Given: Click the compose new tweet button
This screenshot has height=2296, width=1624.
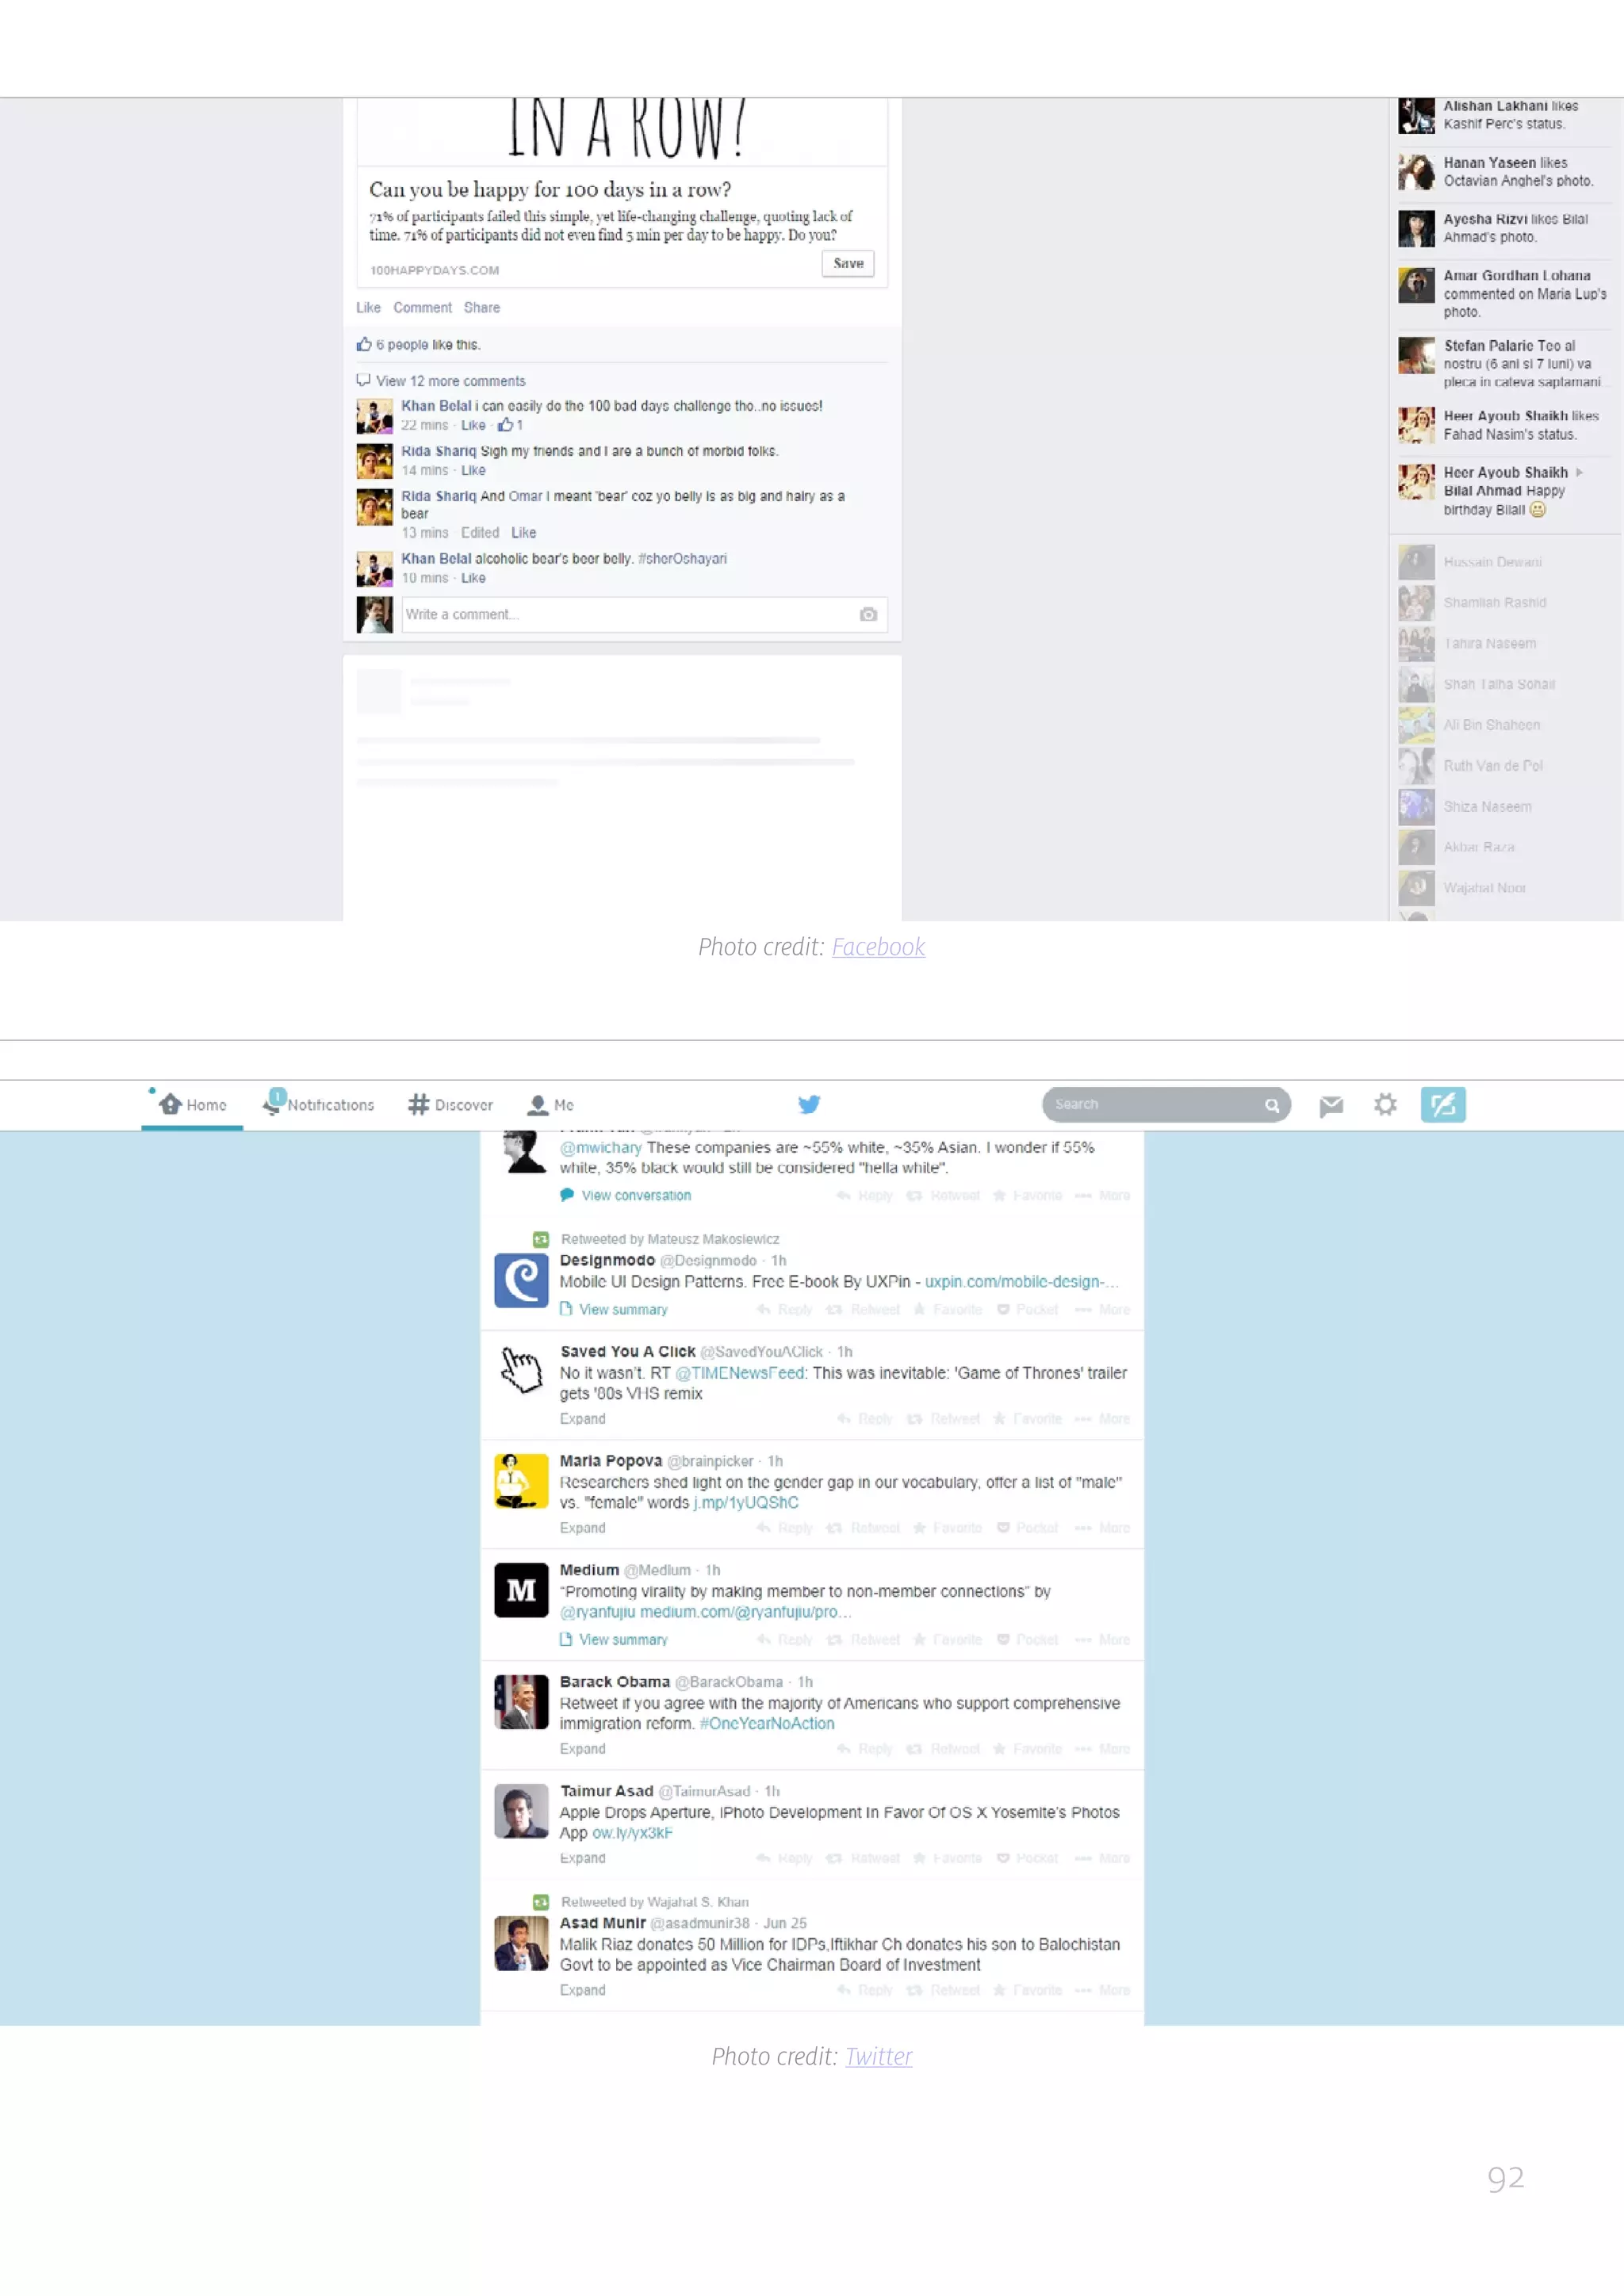Looking at the screenshot, I should [1442, 1104].
